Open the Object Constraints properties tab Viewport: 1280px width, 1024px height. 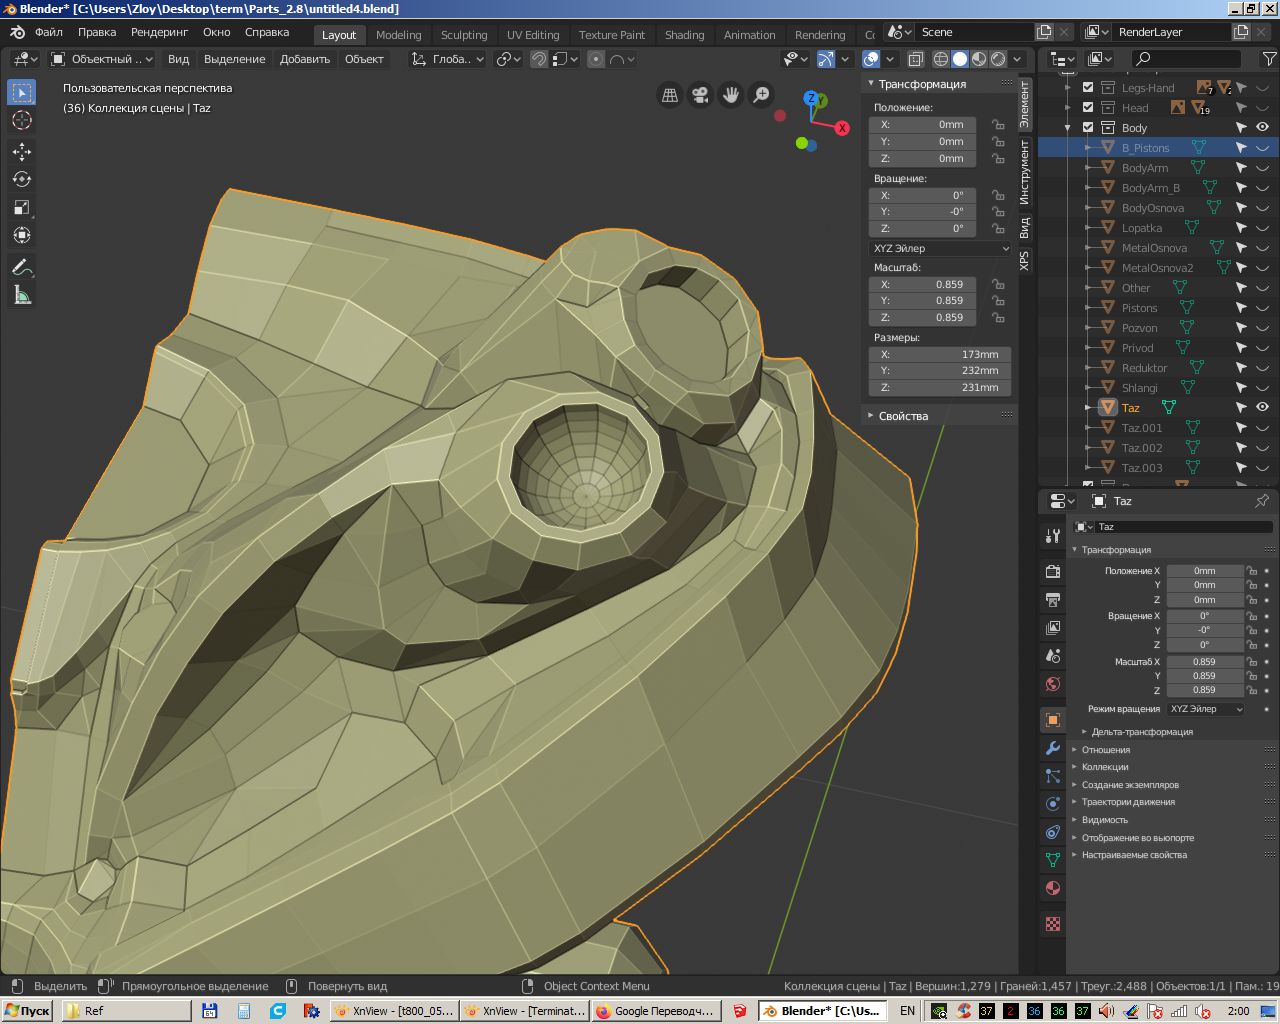(1052, 832)
